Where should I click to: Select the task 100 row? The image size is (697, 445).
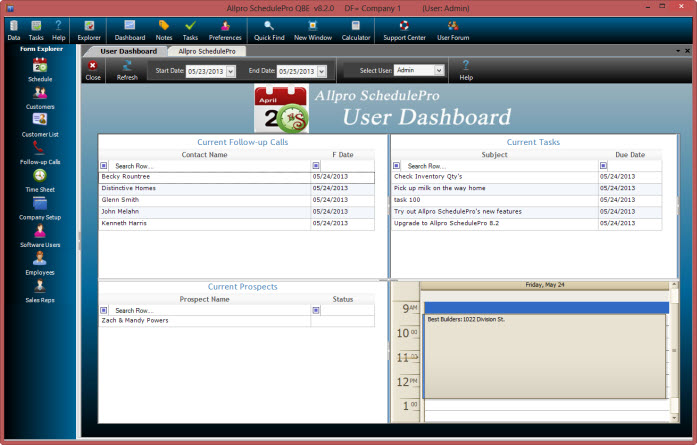[526, 200]
